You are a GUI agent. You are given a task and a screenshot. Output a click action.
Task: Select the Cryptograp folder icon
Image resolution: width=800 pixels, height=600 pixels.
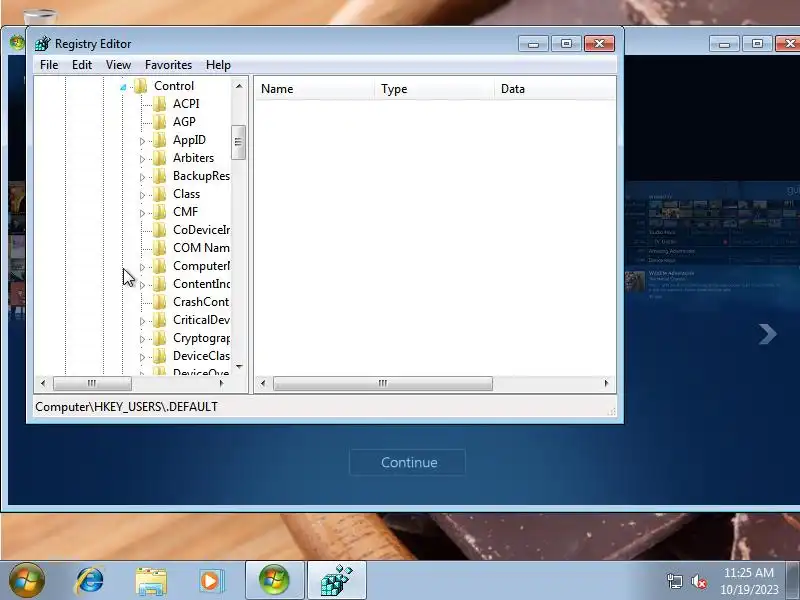pyautogui.click(x=160, y=338)
